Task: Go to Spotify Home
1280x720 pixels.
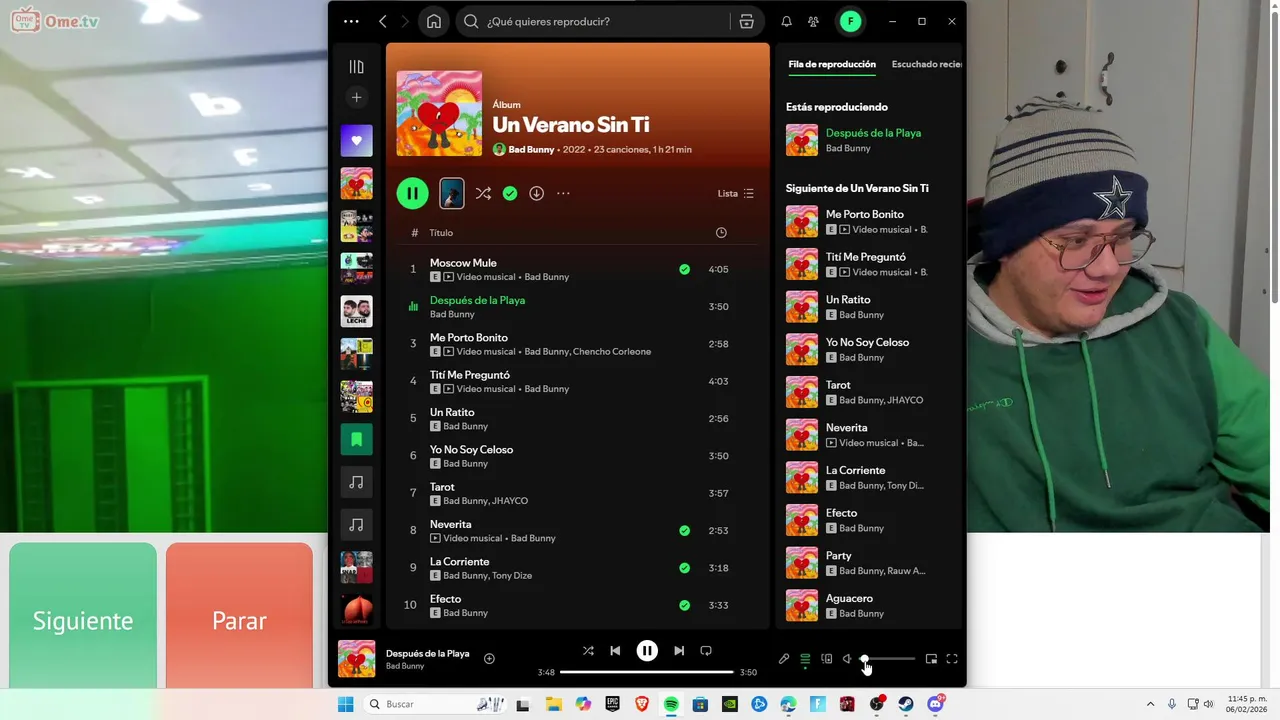Action: tap(433, 21)
